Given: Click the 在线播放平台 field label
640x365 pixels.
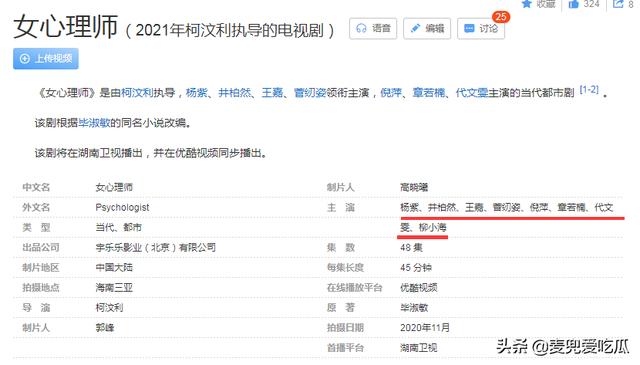Looking at the screenshot, I should click(354, 287).
